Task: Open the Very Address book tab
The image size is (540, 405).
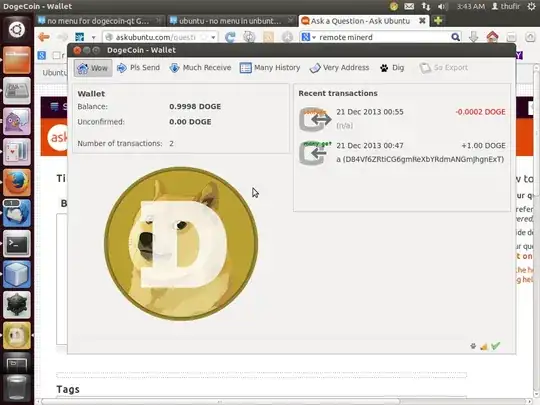Action: (339, 68)
